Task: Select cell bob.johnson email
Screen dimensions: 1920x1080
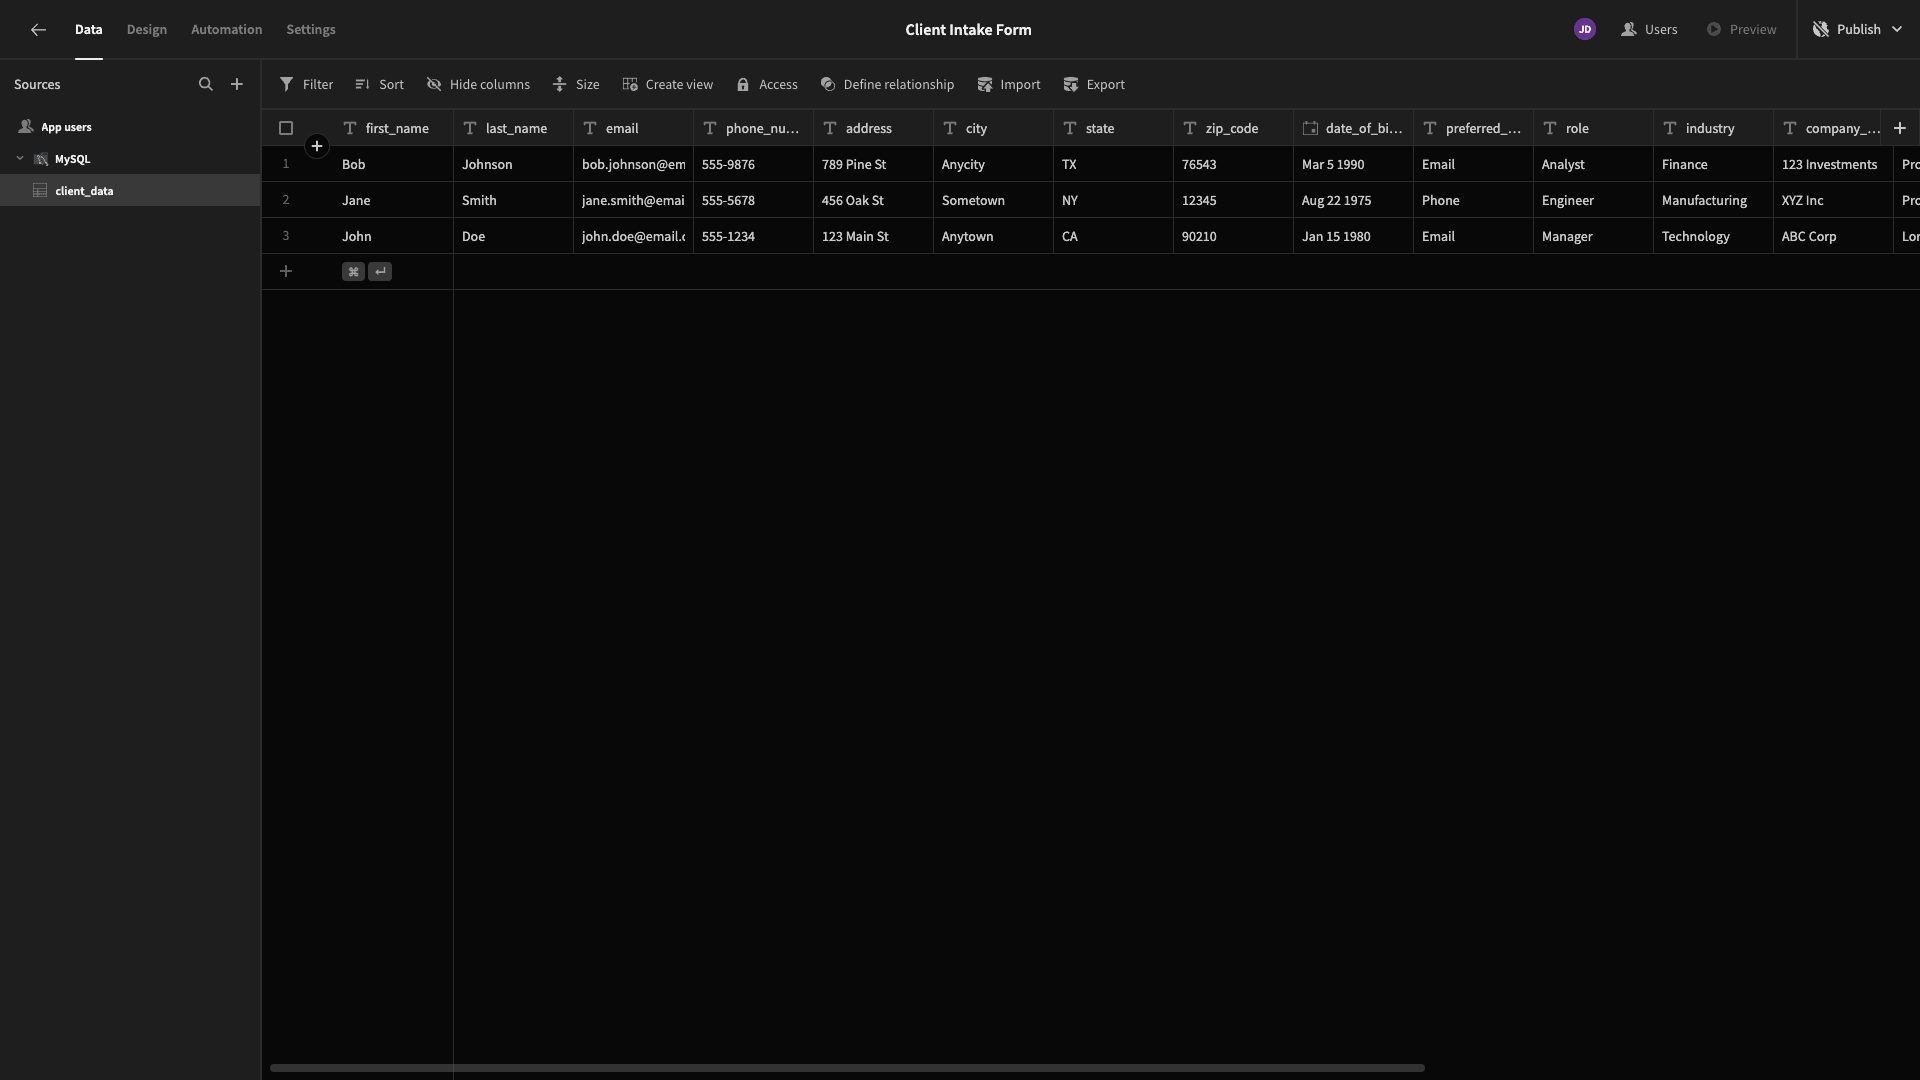Action: (633, 164)
